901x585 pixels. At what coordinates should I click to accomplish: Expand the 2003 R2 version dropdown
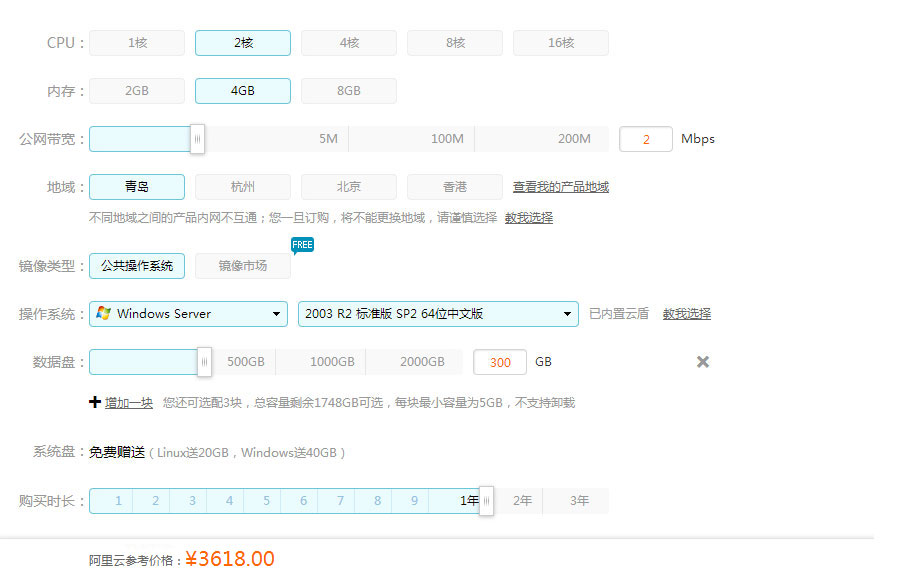(438, 314)
